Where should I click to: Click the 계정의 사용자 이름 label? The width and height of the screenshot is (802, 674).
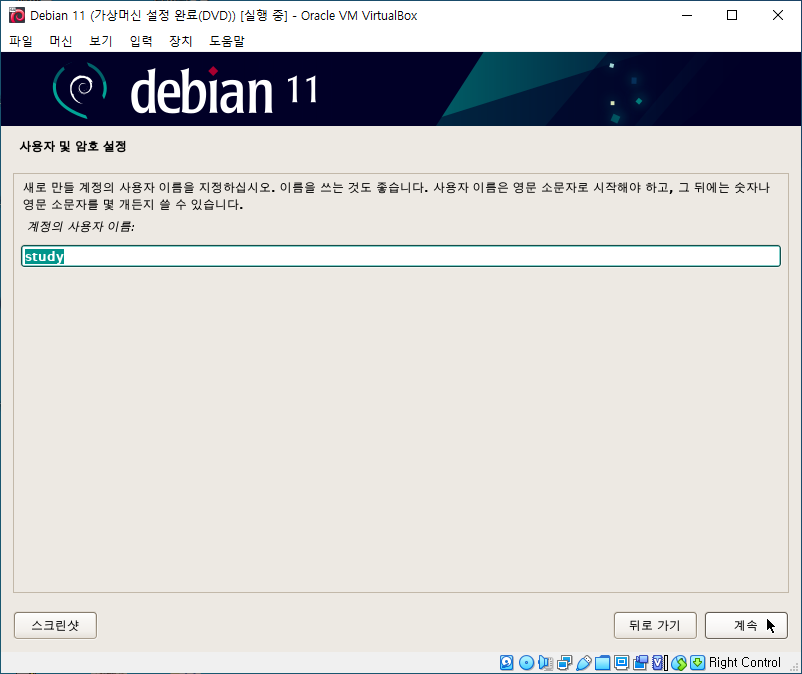pos(81,226)
